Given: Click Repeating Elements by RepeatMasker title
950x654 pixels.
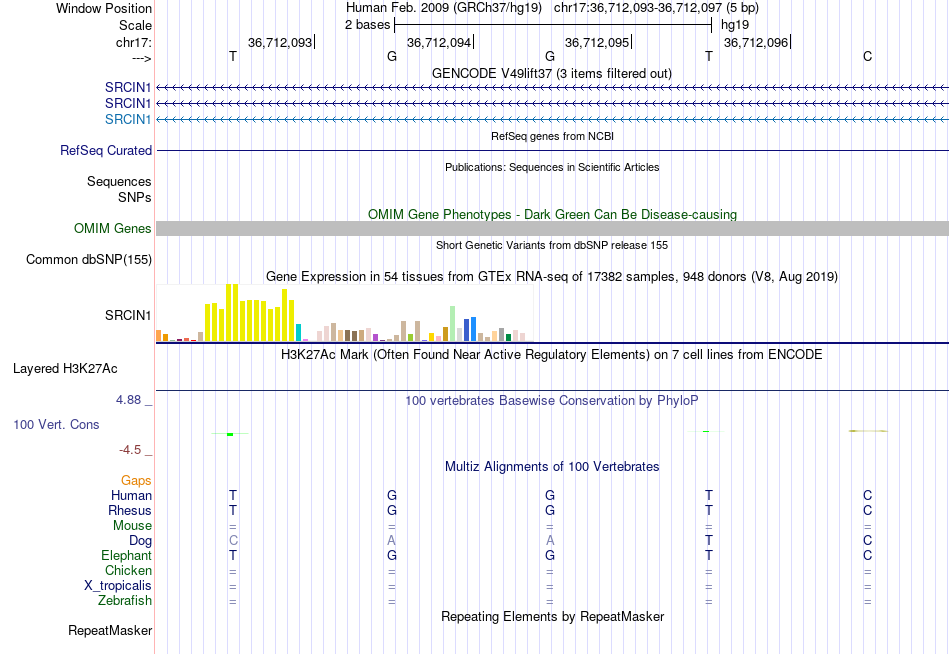Looking at the screenshot, I should [x=552, y=616].
